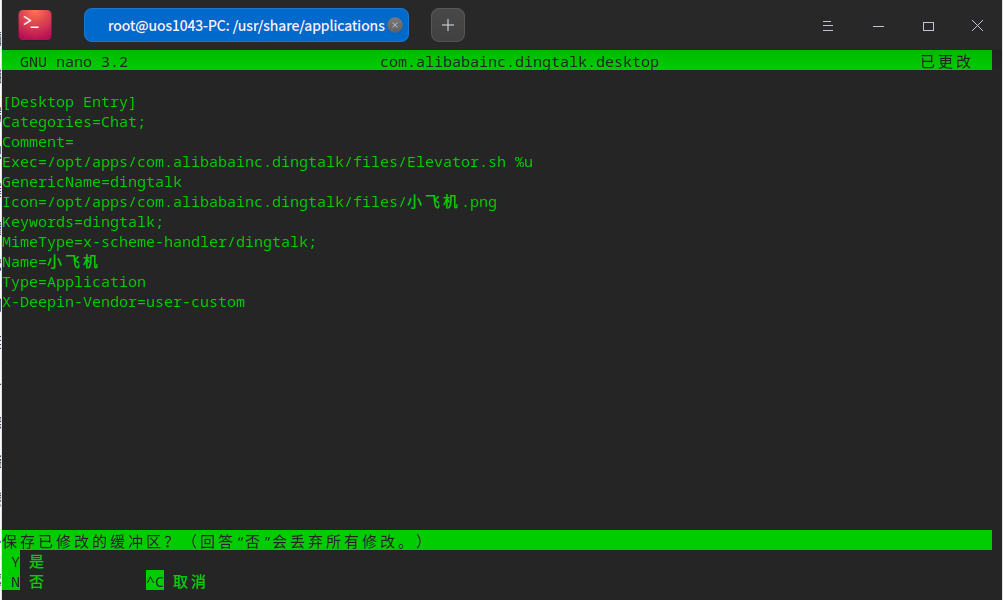
Task: Click the Keywords=dingtalk; line
Action: point(83,222)
